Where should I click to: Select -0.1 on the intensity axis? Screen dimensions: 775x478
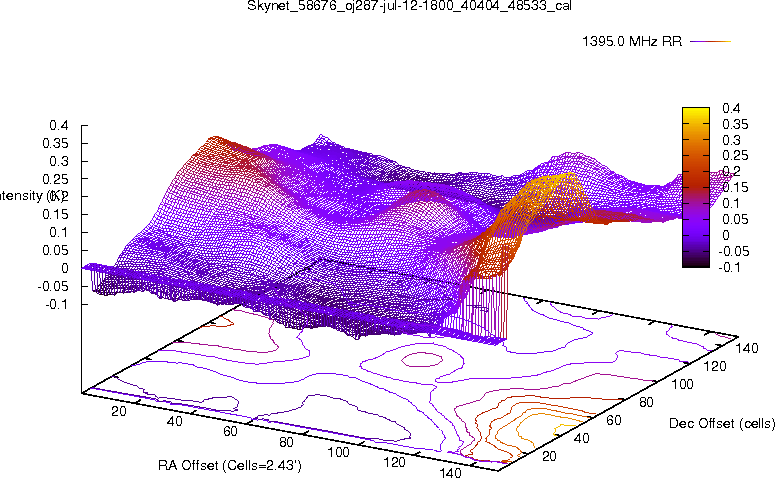[57, 304]
